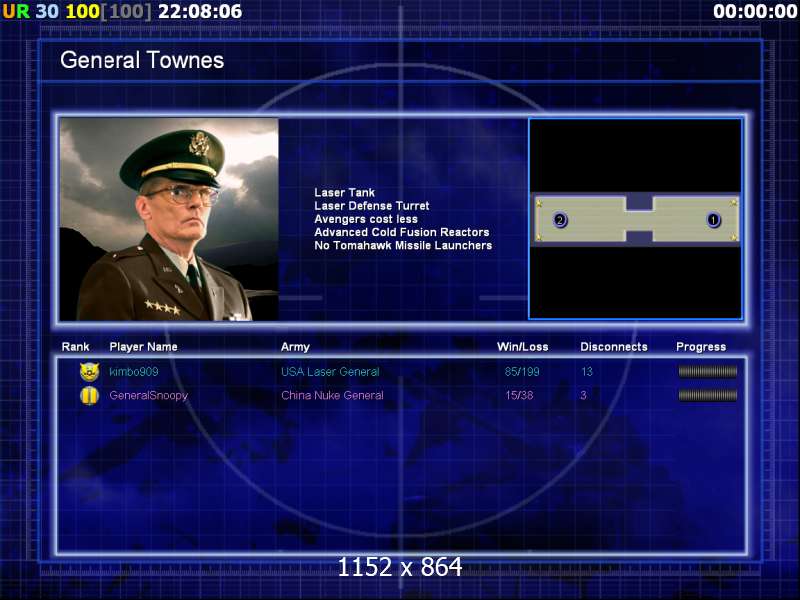
Task: Click win/loss value 15/38
Action: (x=519, y=395)
